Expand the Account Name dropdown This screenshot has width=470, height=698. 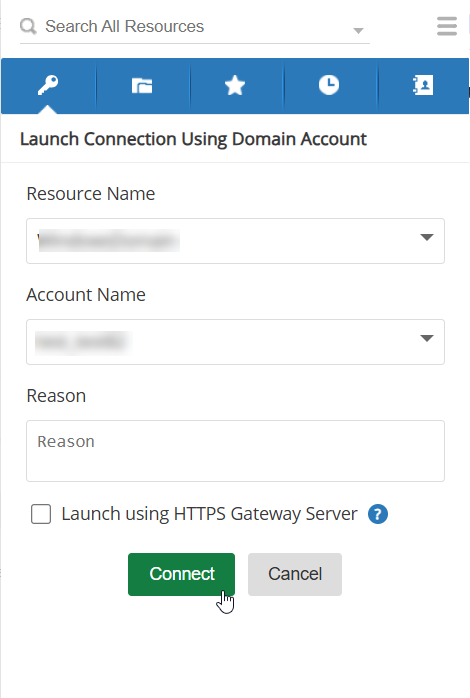[427, 338]
